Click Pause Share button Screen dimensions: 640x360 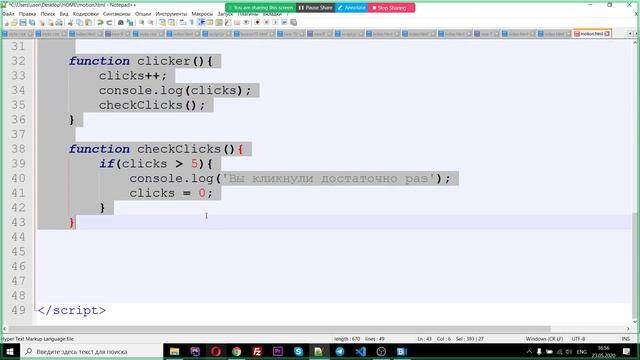pyautogui.click(x=315, y=8)
